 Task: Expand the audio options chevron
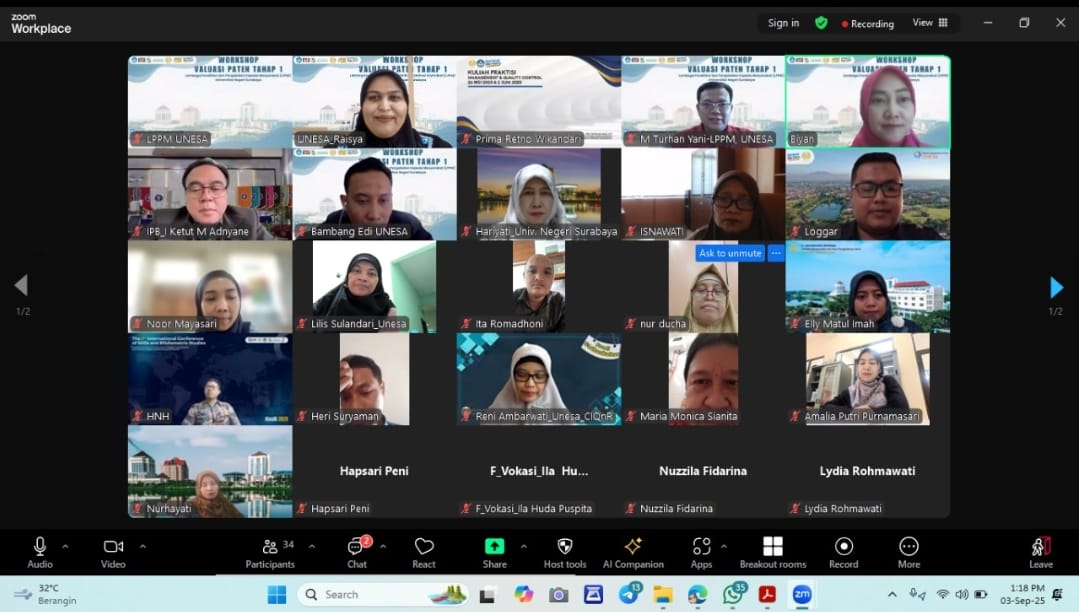[x=66, y=546]
